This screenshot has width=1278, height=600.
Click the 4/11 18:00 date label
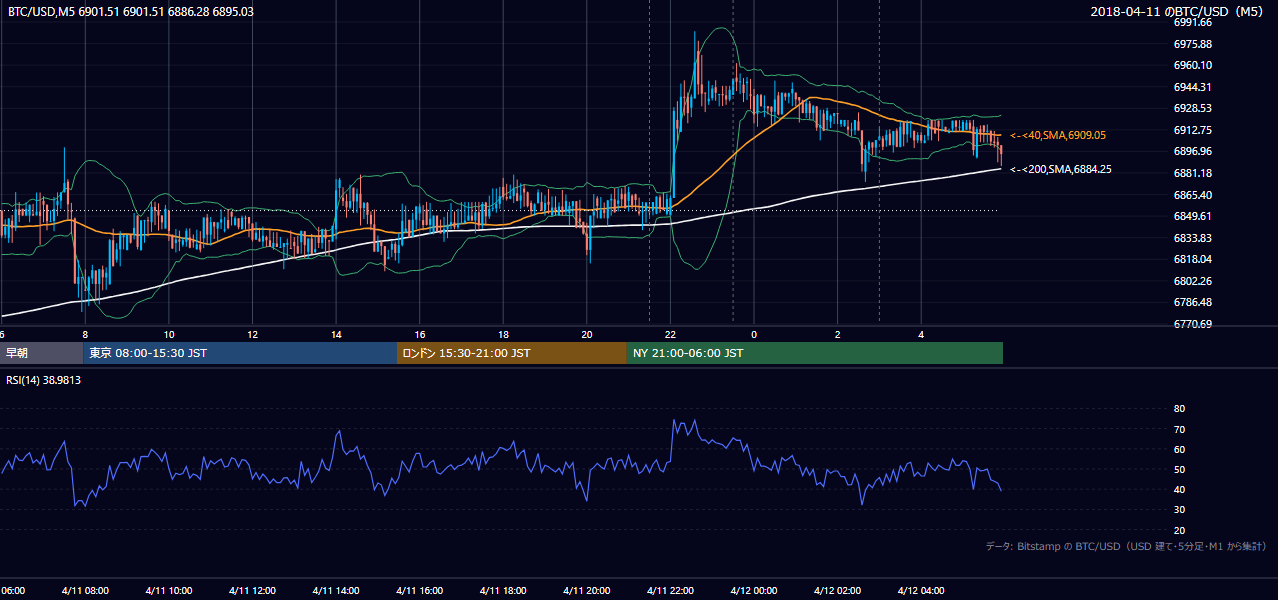click(x=503, y=591)
